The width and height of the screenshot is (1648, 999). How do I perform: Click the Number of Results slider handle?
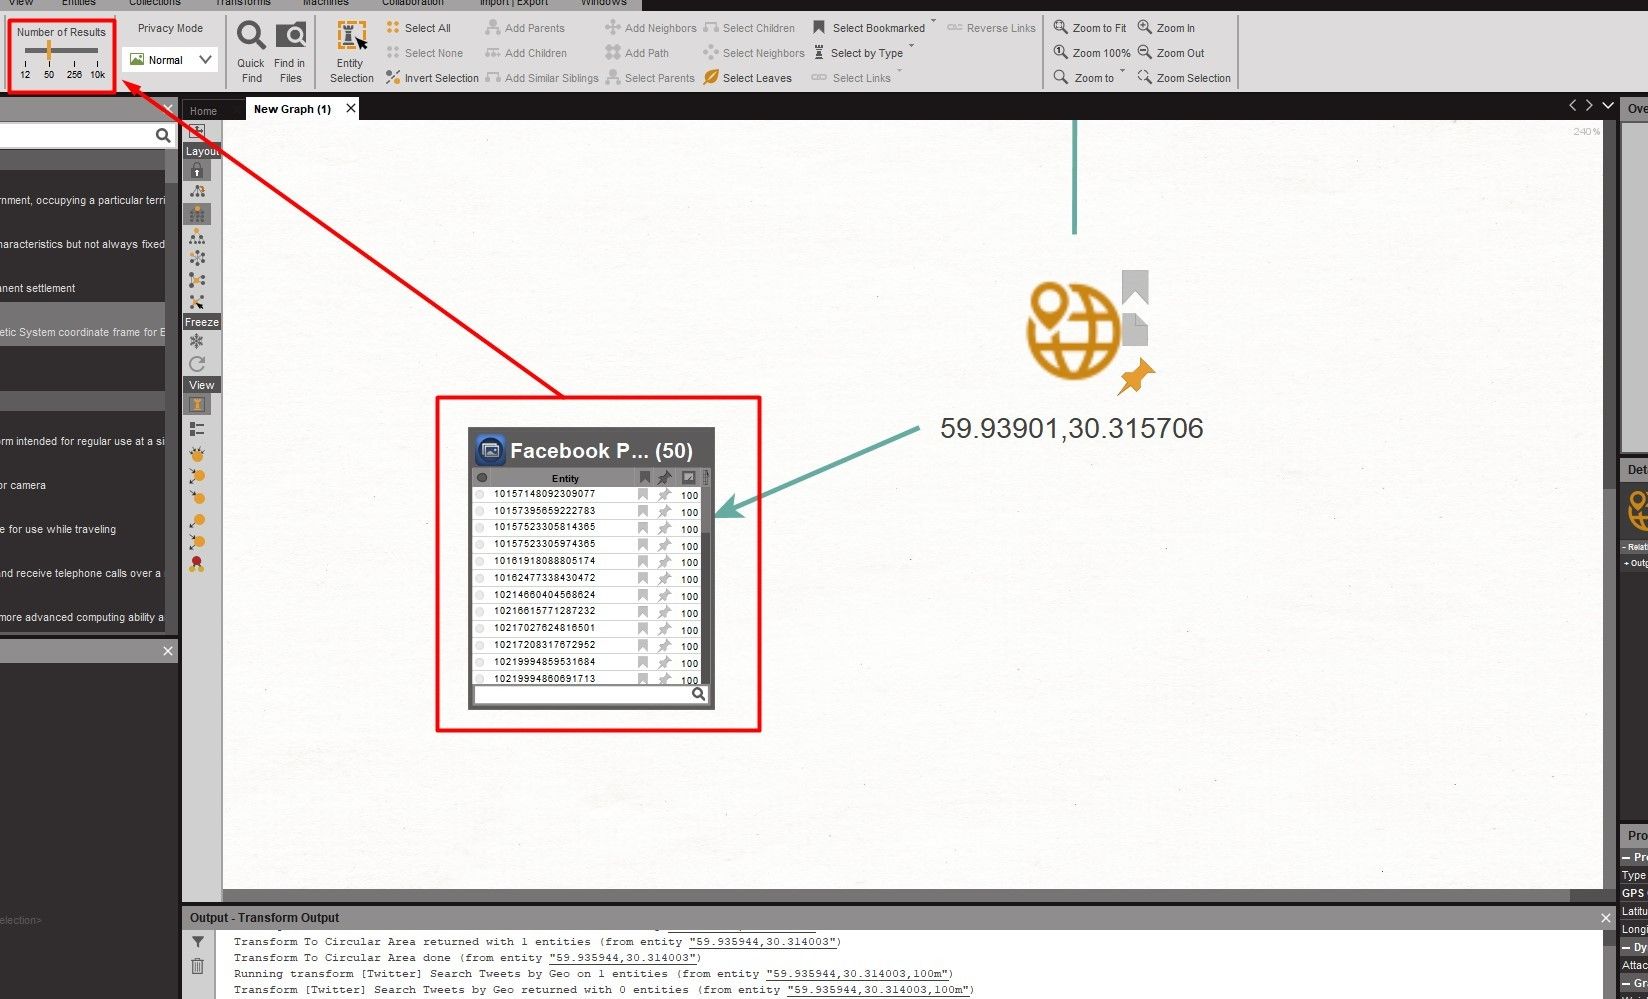pos(48,50)
